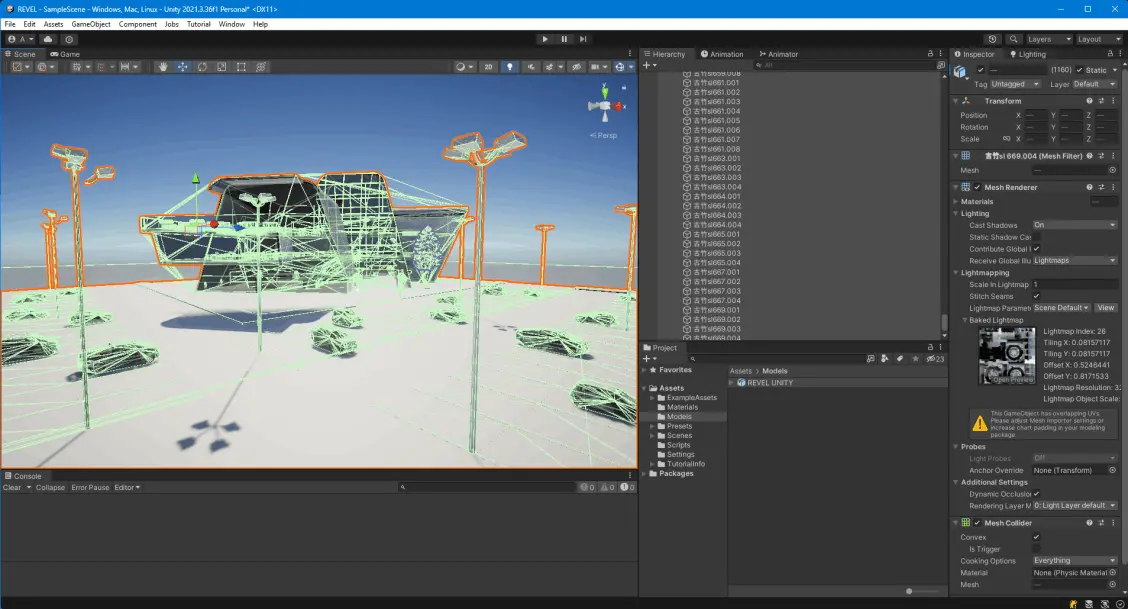Screen dimensions: 1128x609
Task: Toggle GameObject active checkbox in Inspector
Action: click(981, 70)
